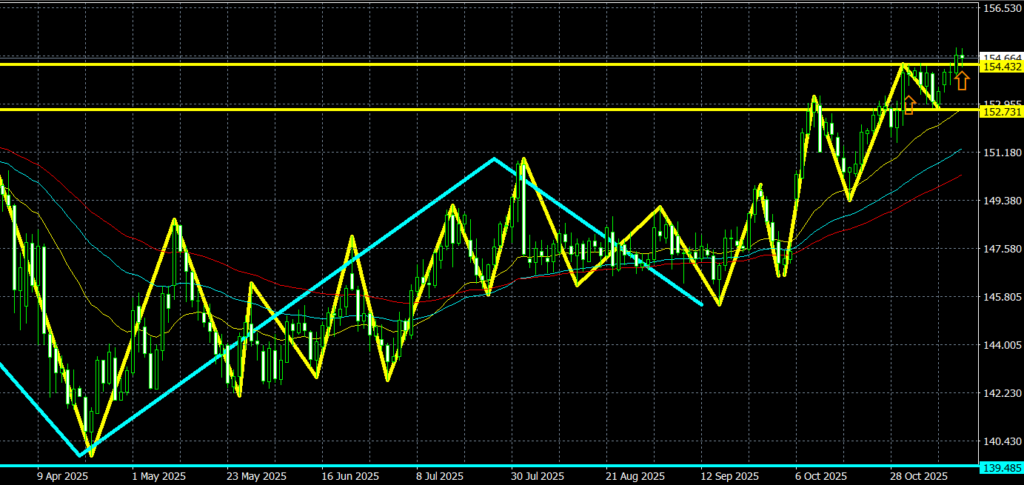Select the yellow 152.731 price tag

1000,111
